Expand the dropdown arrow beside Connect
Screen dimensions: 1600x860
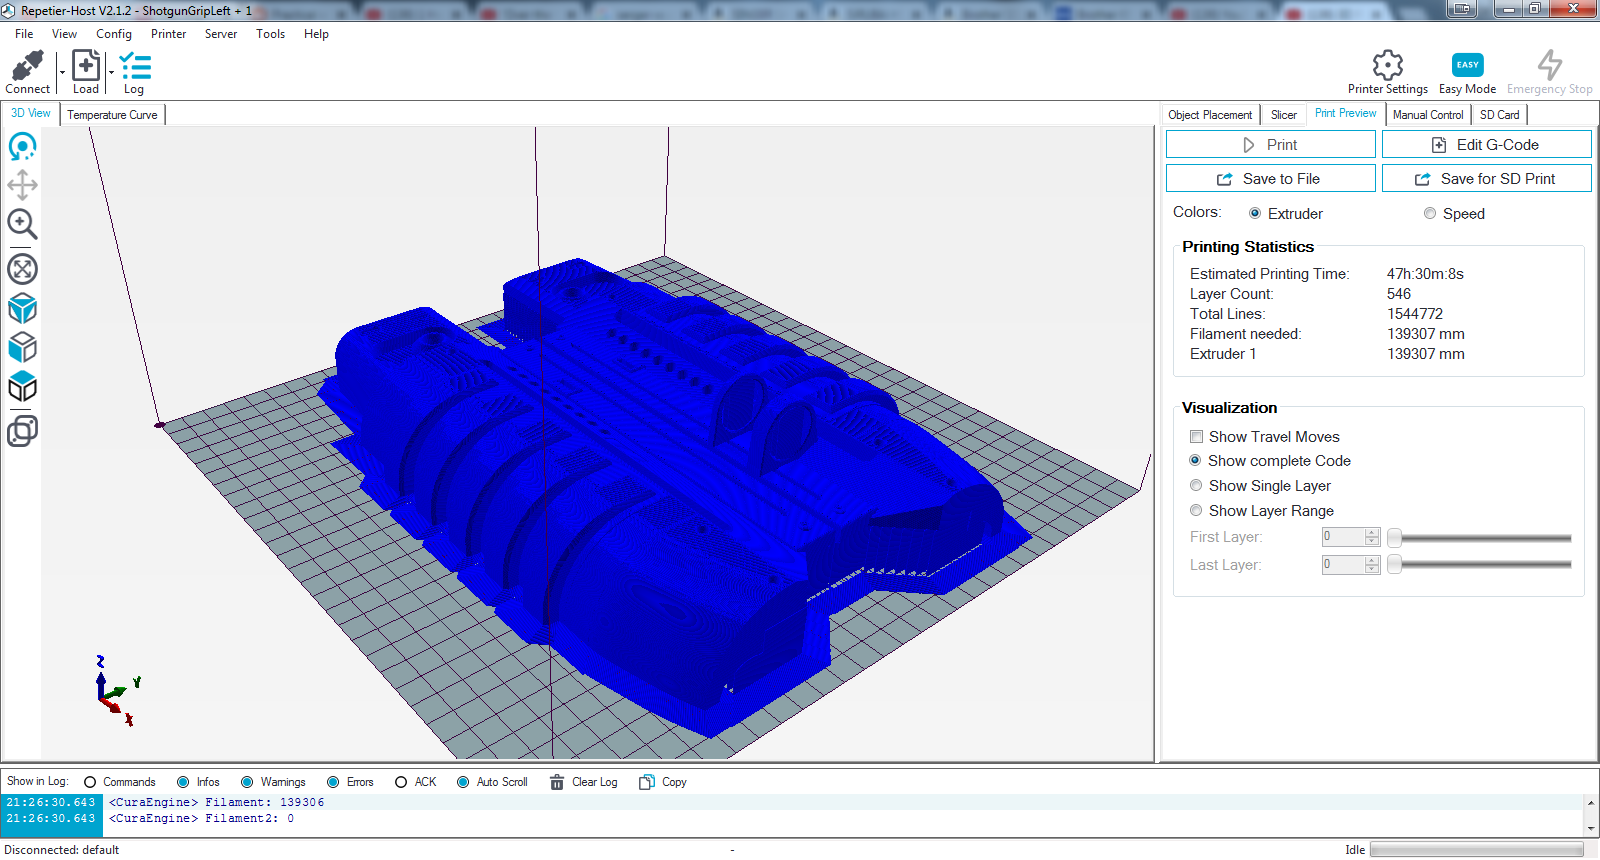point(62,72)
